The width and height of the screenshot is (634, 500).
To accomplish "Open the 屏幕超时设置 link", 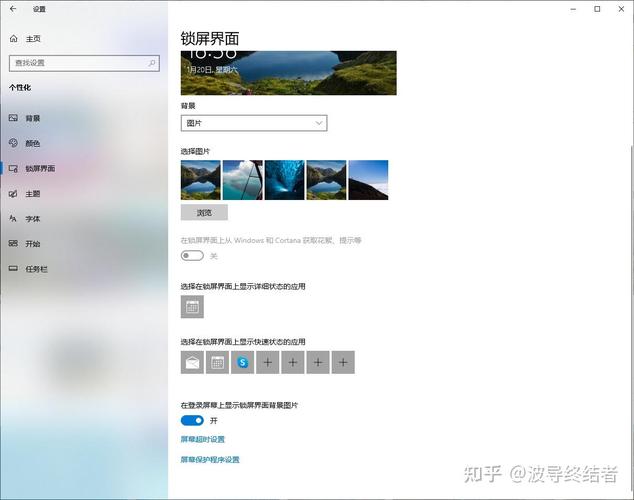I will (203, 439).
